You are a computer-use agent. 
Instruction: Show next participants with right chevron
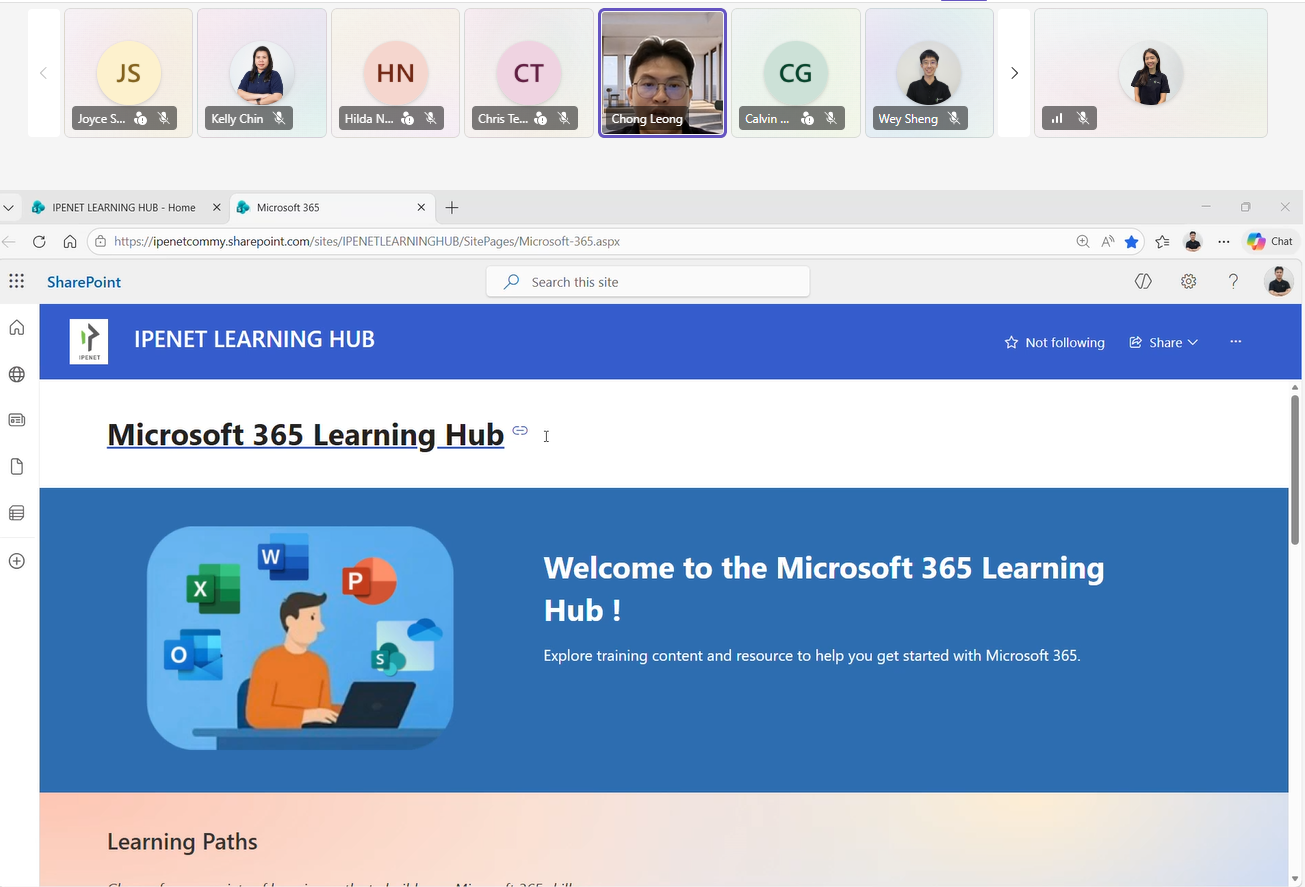click(1014, 73)
